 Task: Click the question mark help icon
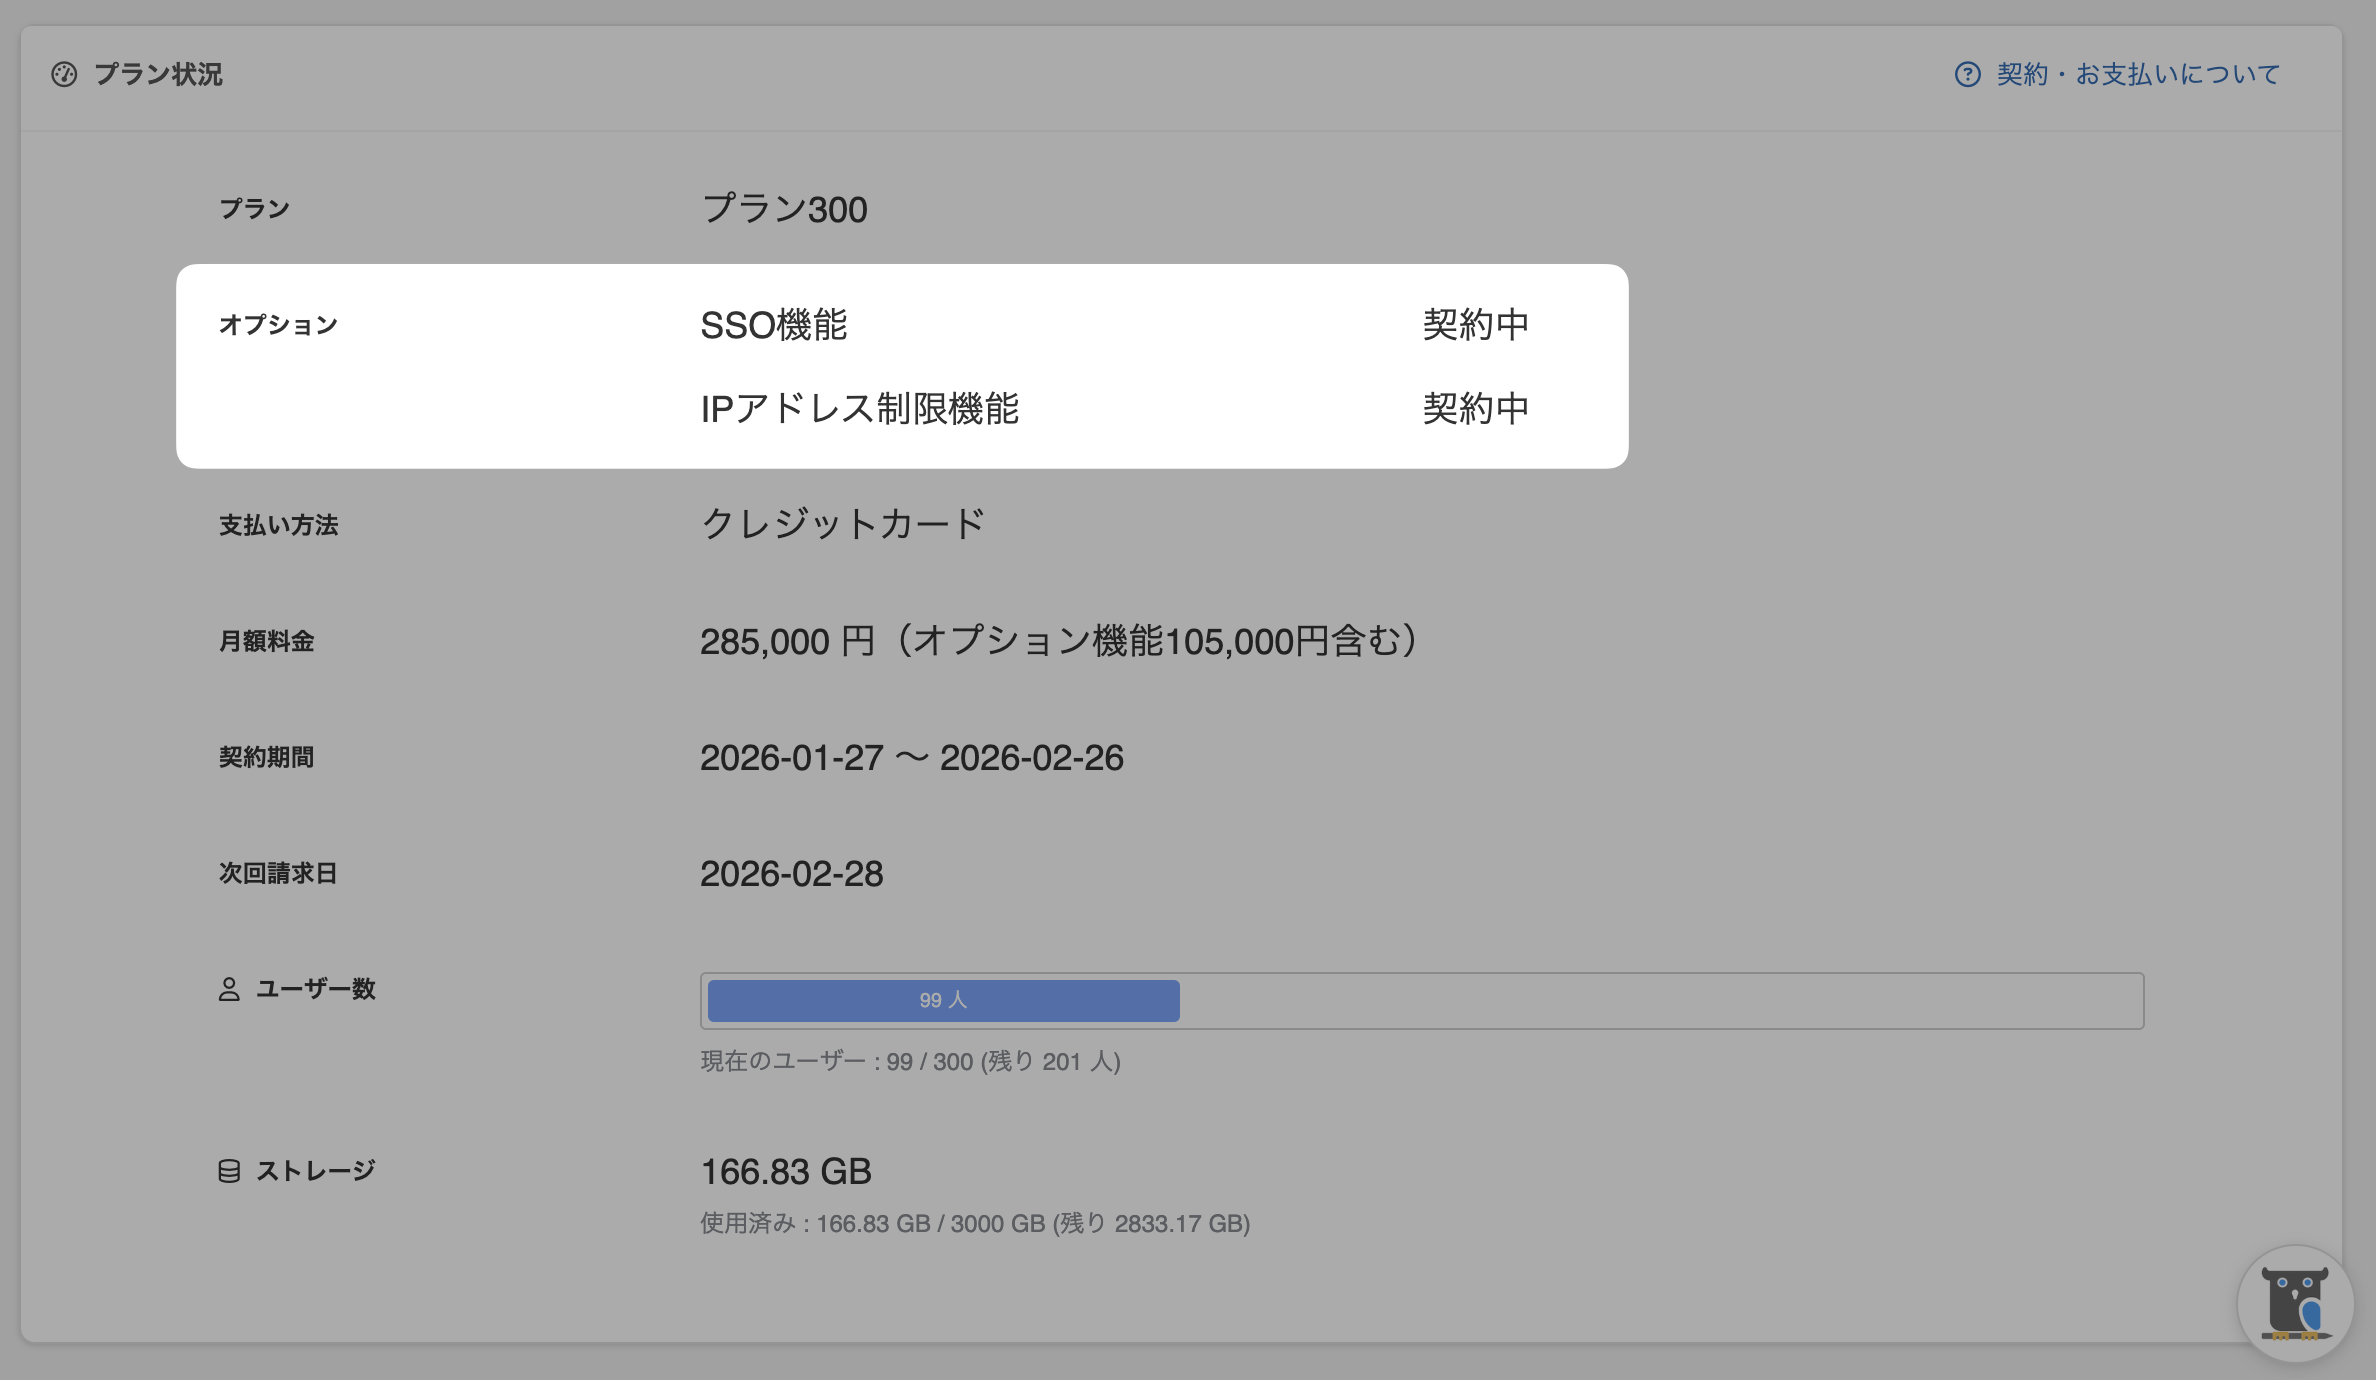coord(1967,75)
